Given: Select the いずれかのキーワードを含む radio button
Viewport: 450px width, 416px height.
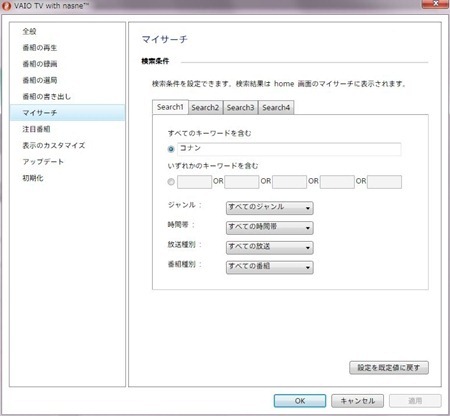Looking at the screenshot, I should 171,182.
